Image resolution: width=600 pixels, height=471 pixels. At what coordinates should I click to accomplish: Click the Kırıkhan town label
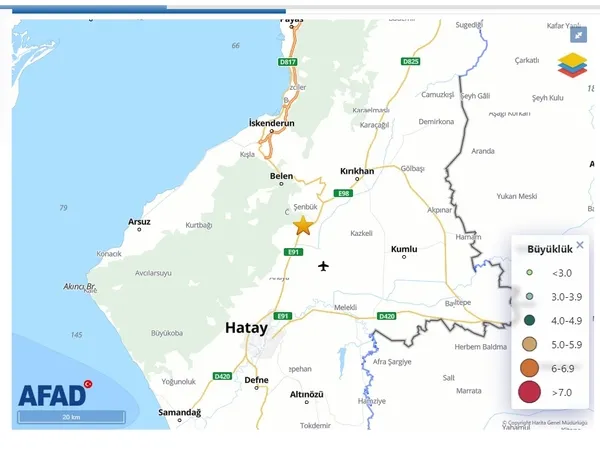click(357, 171)
